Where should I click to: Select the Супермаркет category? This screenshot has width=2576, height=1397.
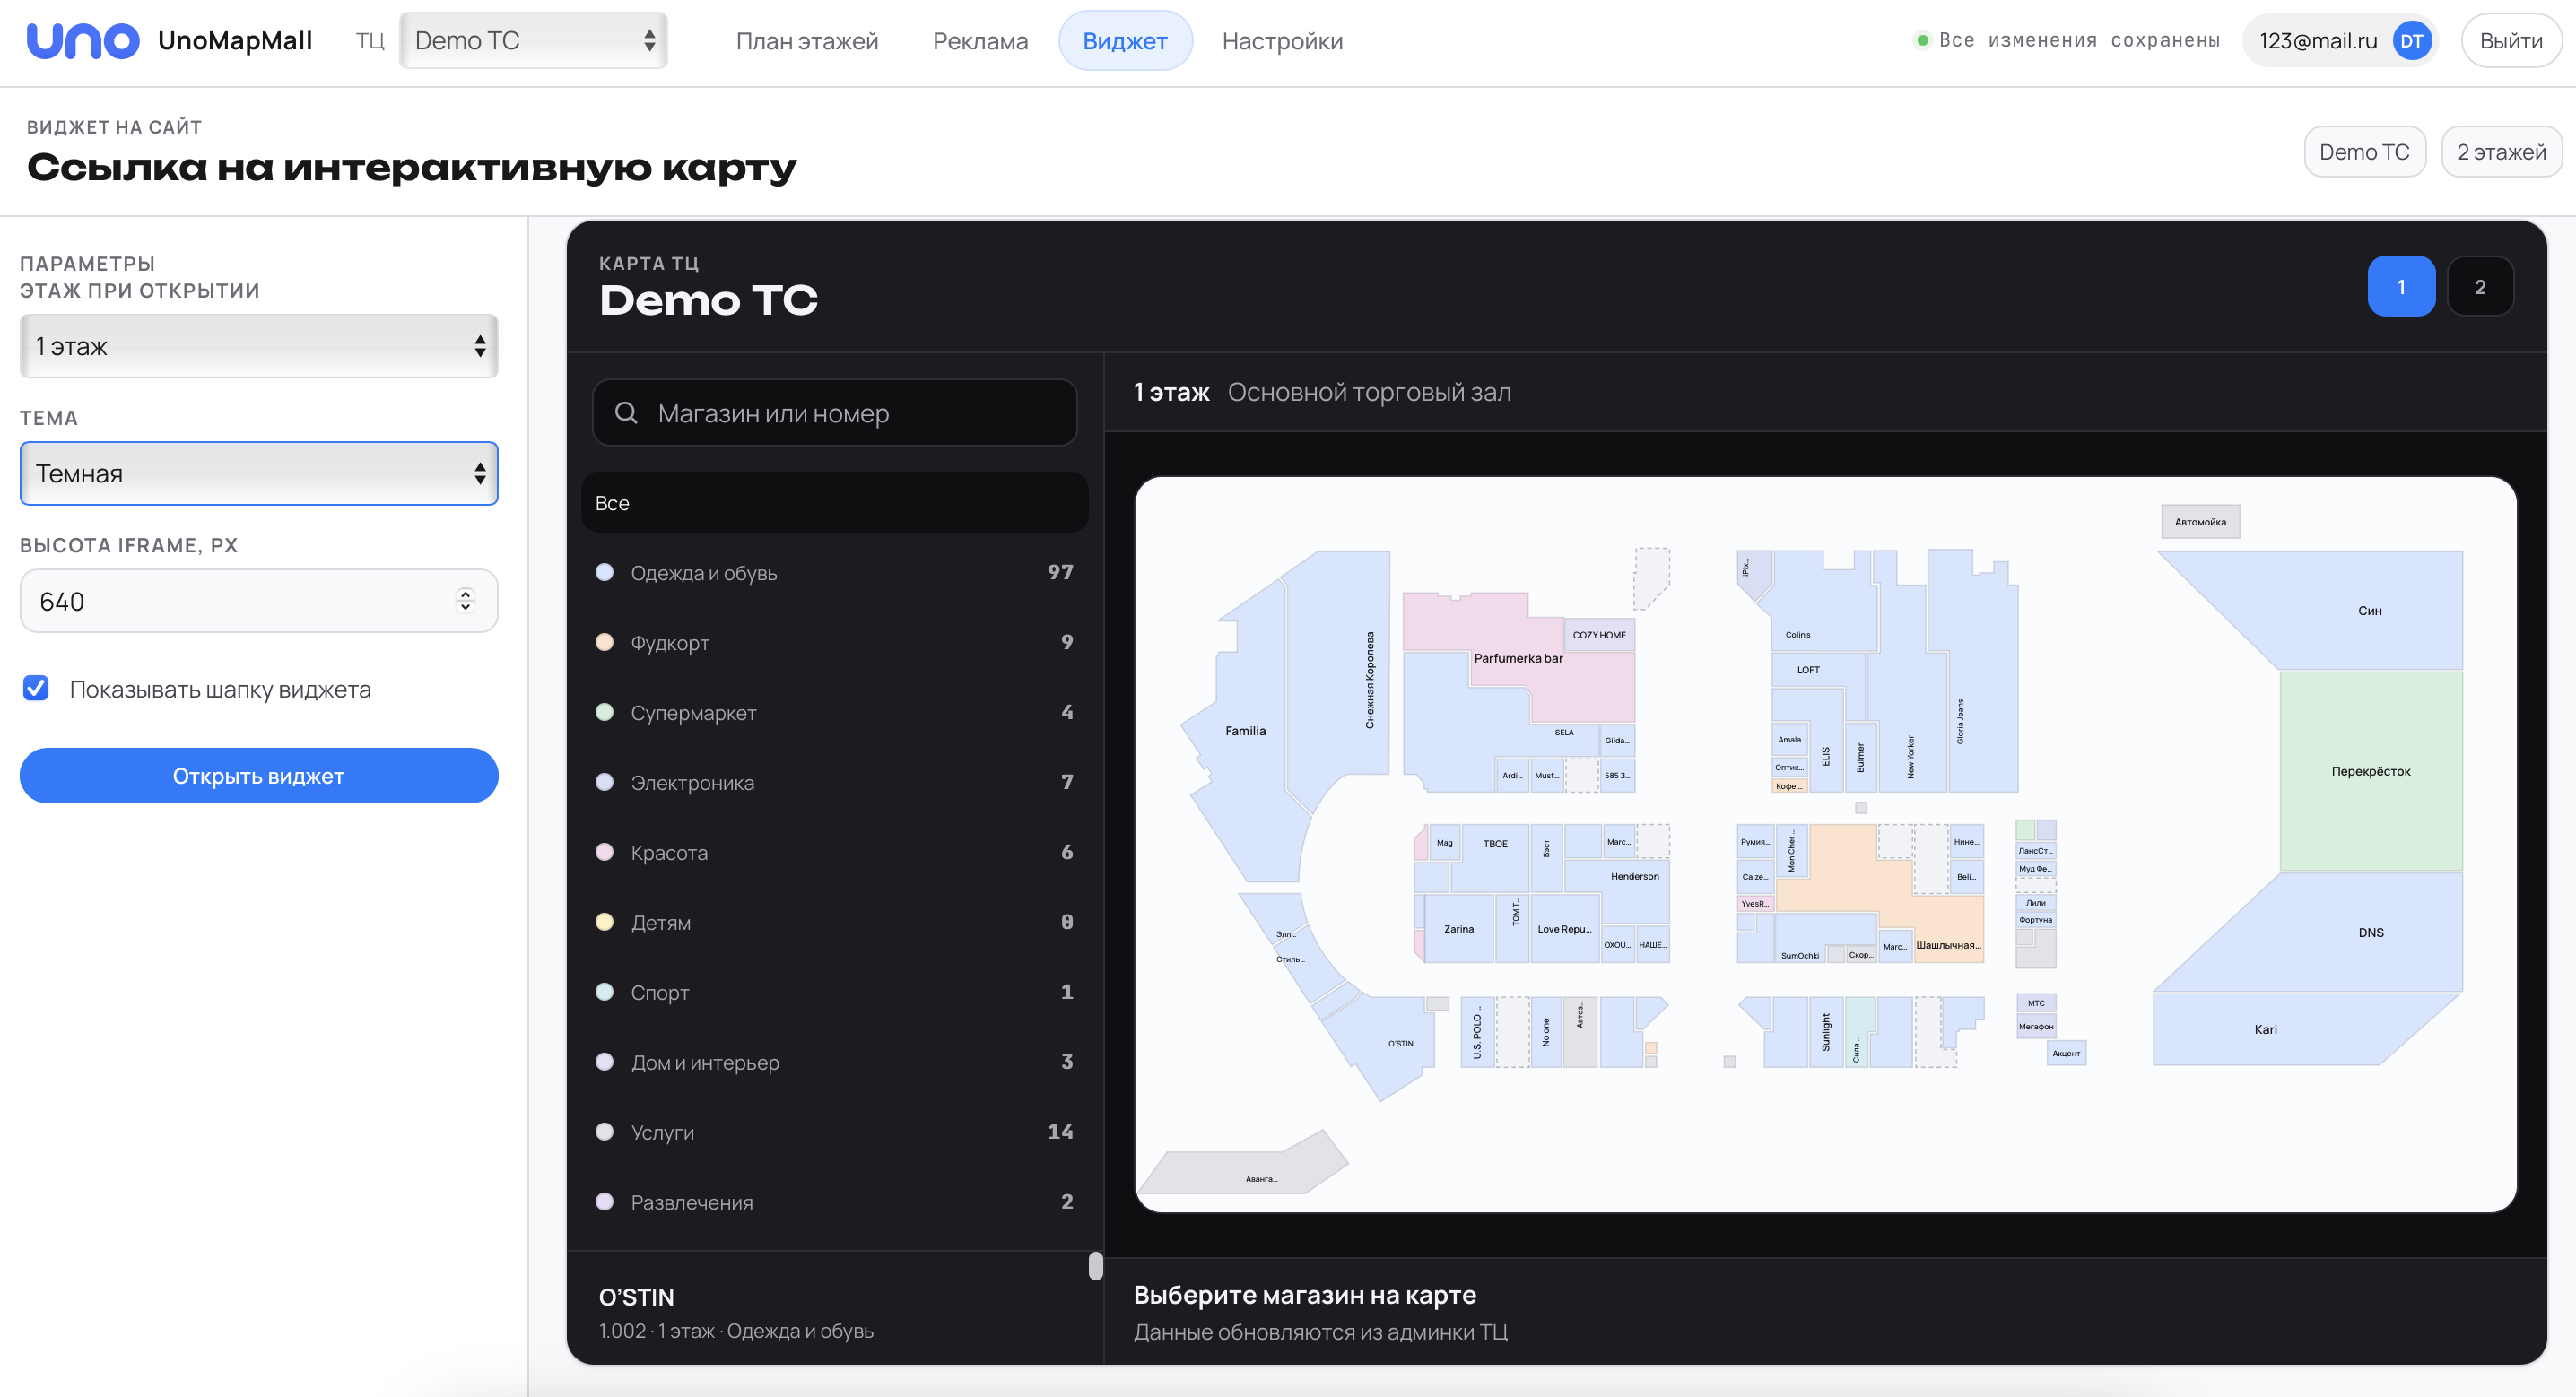point(835,713)
